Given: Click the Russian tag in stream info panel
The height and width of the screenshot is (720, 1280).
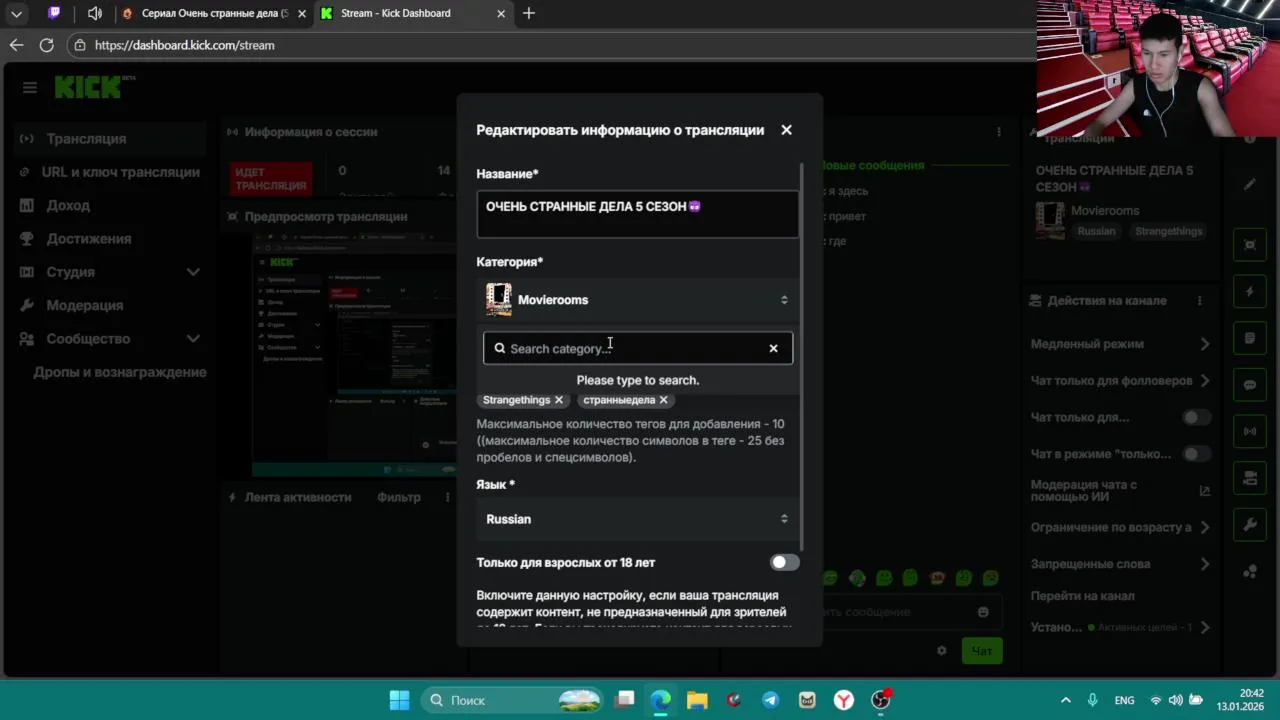Looking at the screenshot, I should click(x=1096, y=231).
